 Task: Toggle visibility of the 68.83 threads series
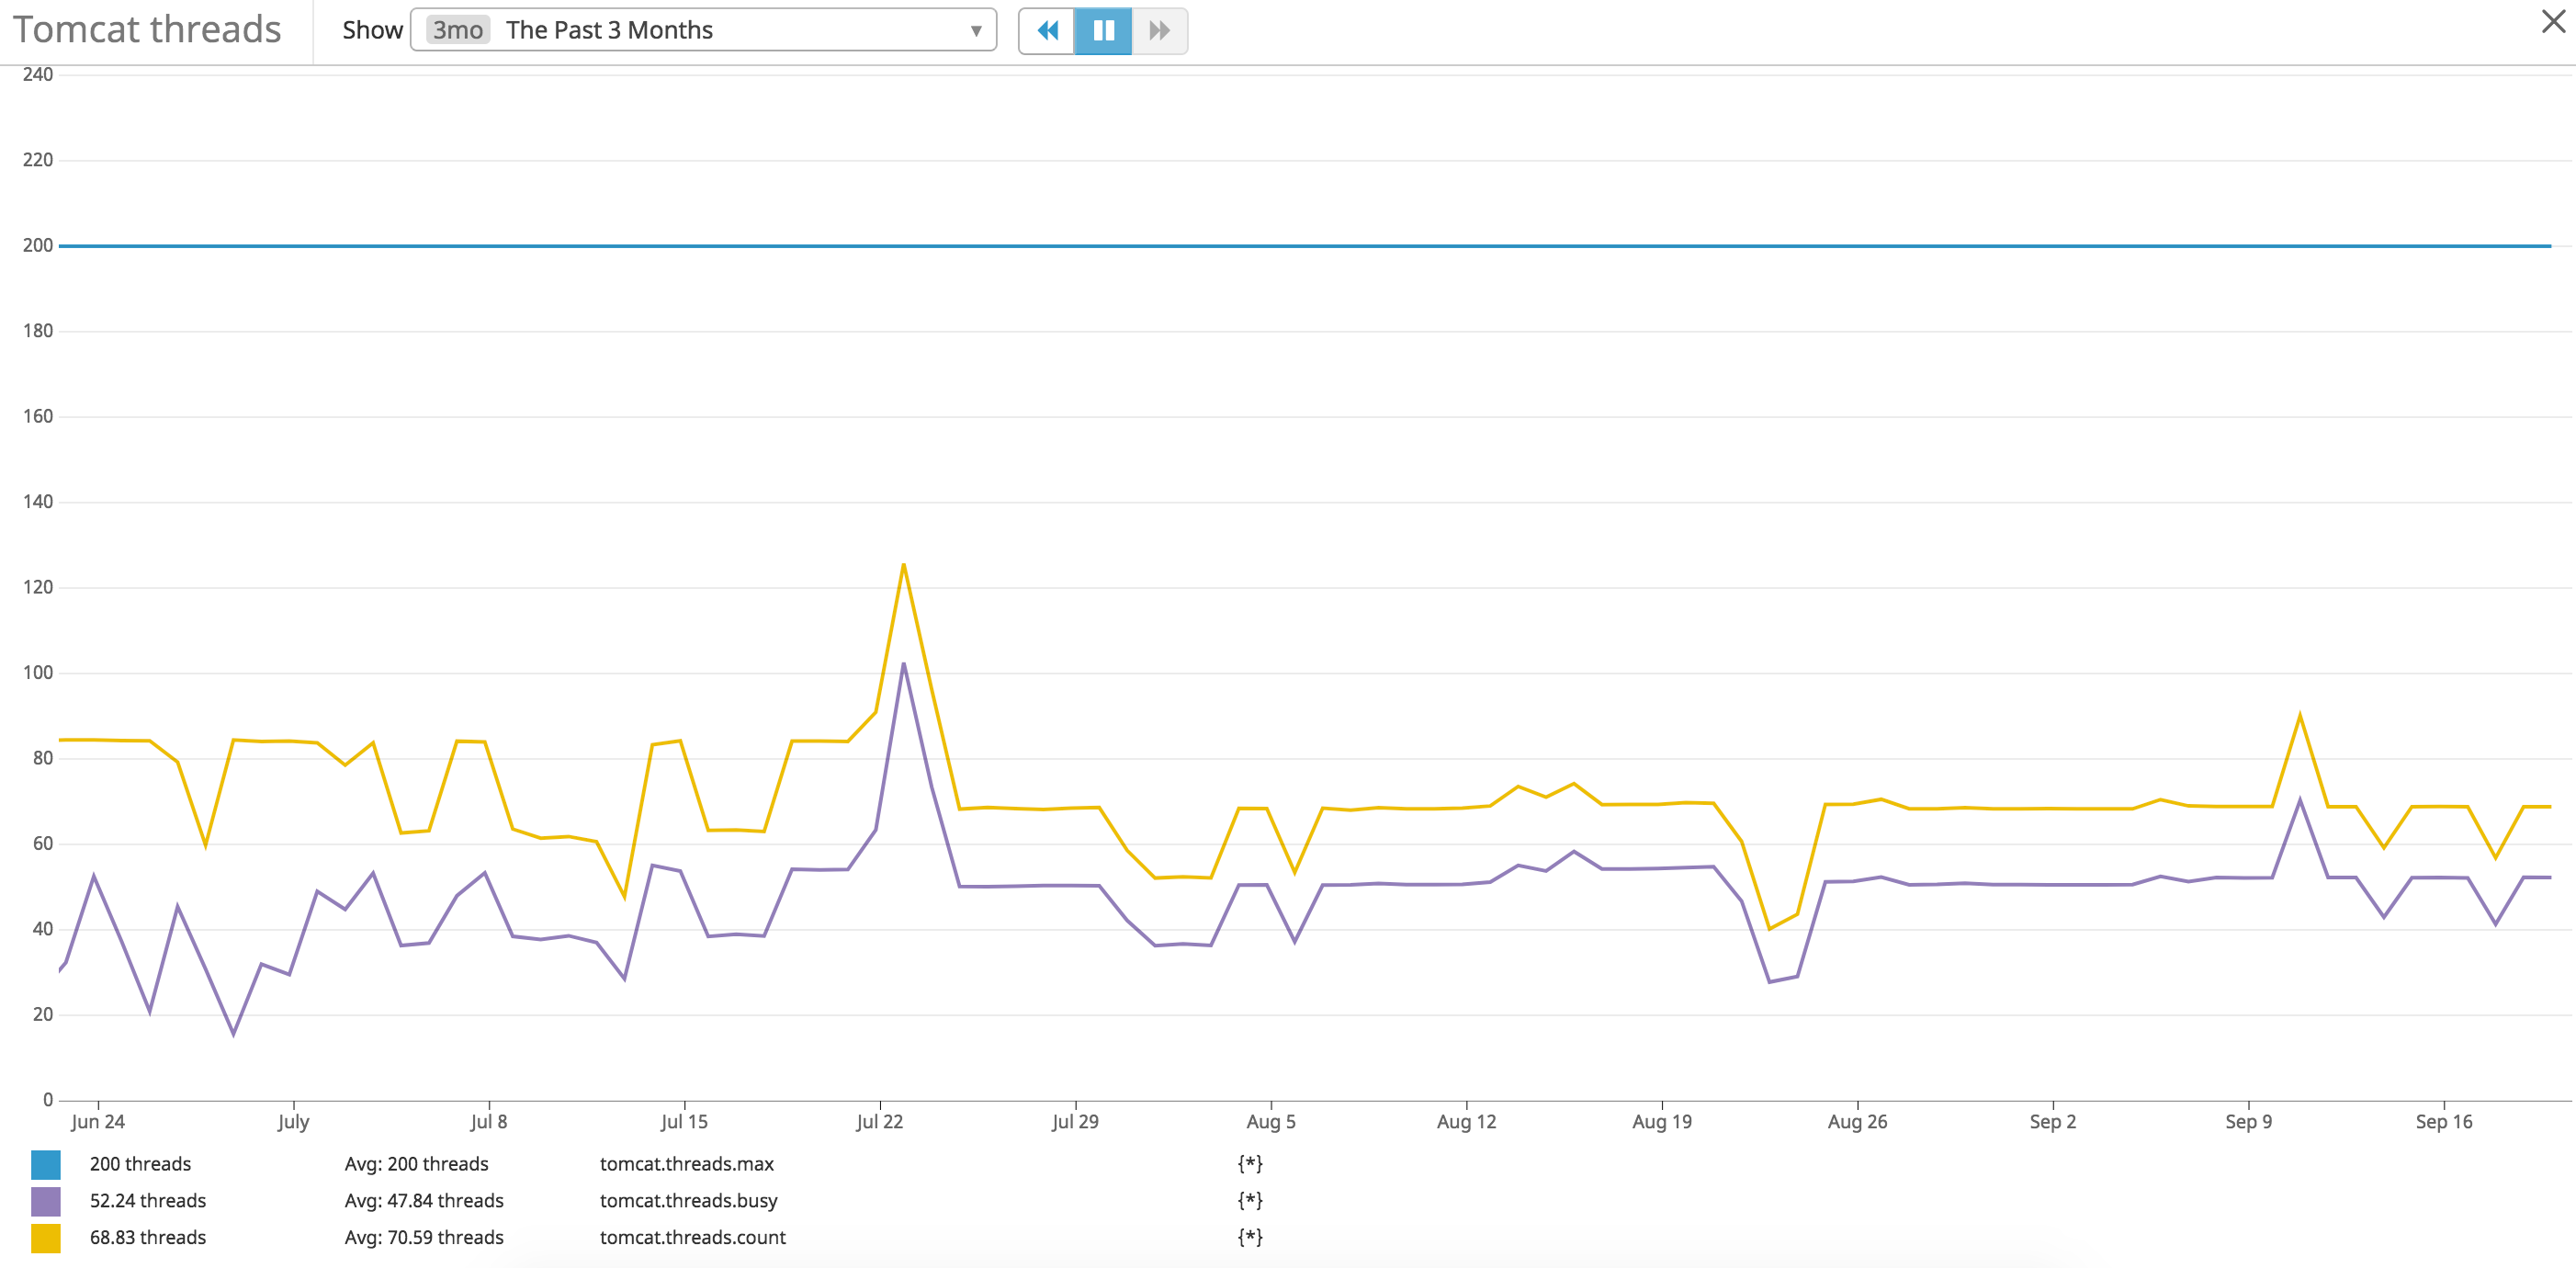(x=147, y=1237)
